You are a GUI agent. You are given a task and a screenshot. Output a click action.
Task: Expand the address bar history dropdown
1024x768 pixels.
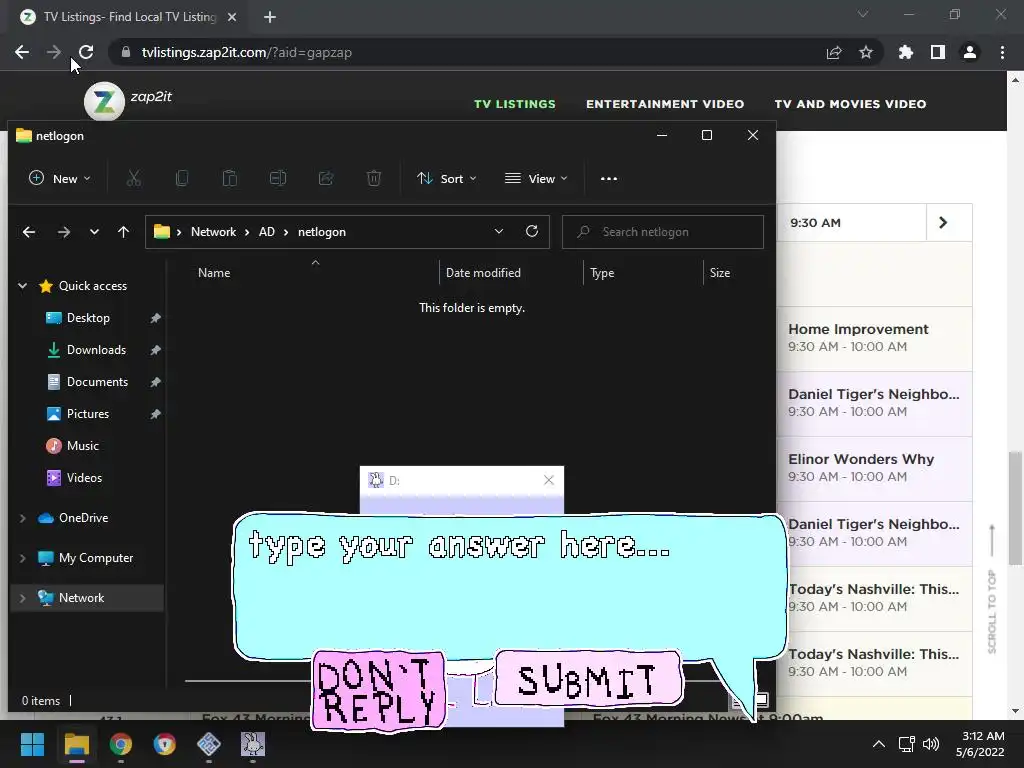(499, 231)
